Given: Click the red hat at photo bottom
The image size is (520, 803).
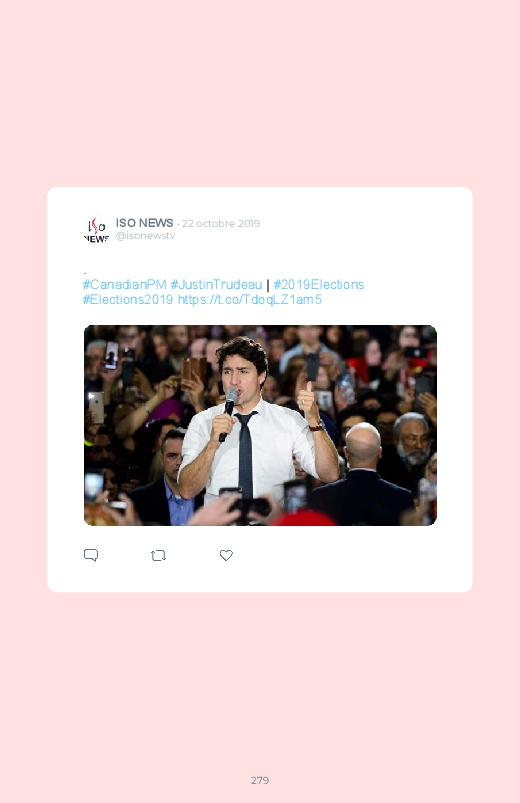Looking at the screenshot, I should pyautogui.click(x=303, y=518).
